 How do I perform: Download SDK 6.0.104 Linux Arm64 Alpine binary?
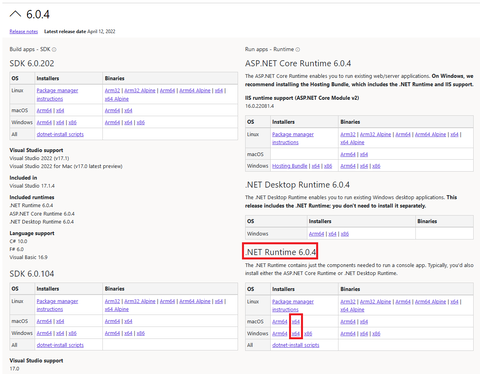click(x=195, y=301)
